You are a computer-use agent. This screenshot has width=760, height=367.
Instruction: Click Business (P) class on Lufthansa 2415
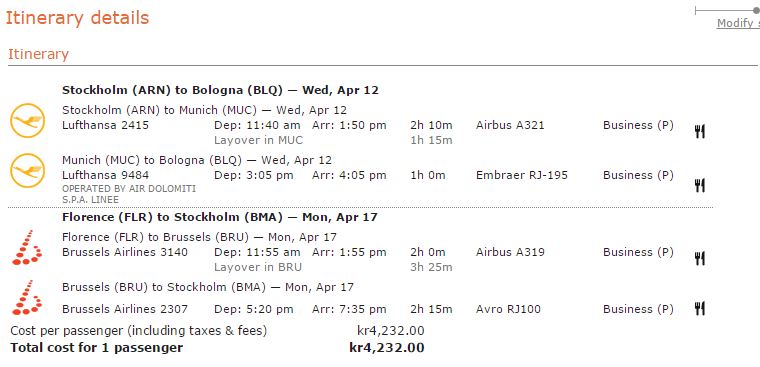(x=638, y=125)
